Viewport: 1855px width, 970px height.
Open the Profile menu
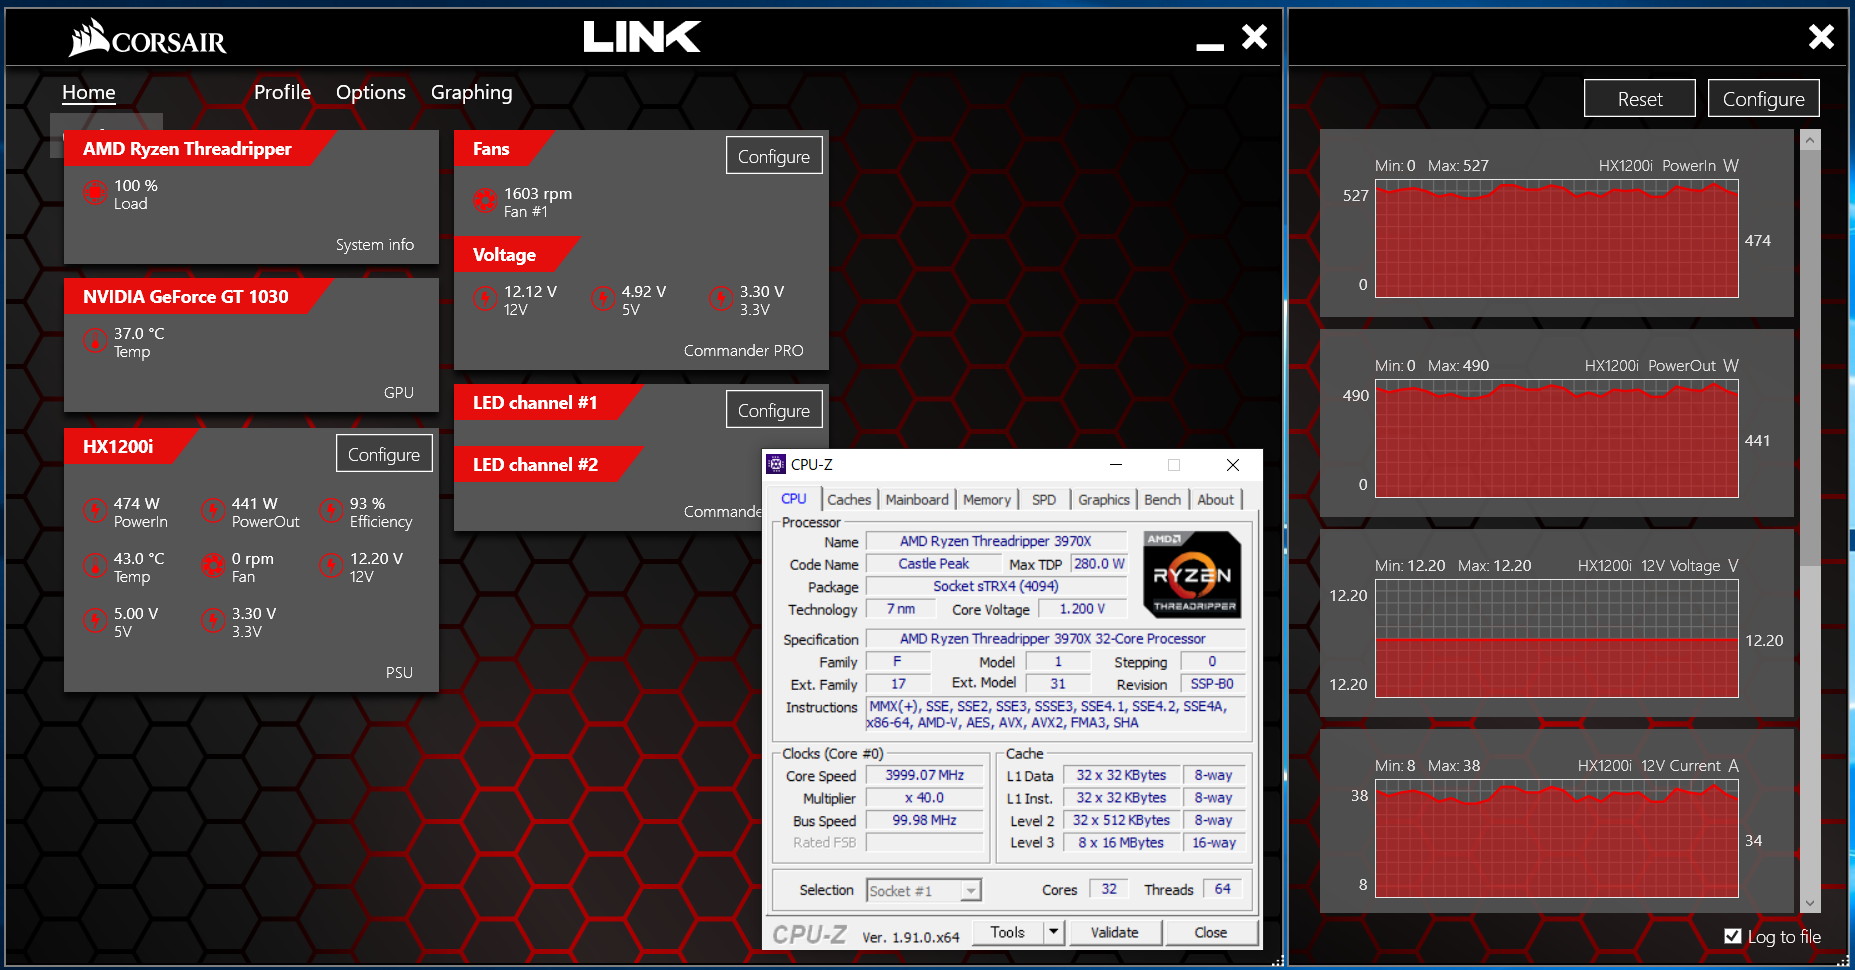pyautogui.click(x=282, y=92)
